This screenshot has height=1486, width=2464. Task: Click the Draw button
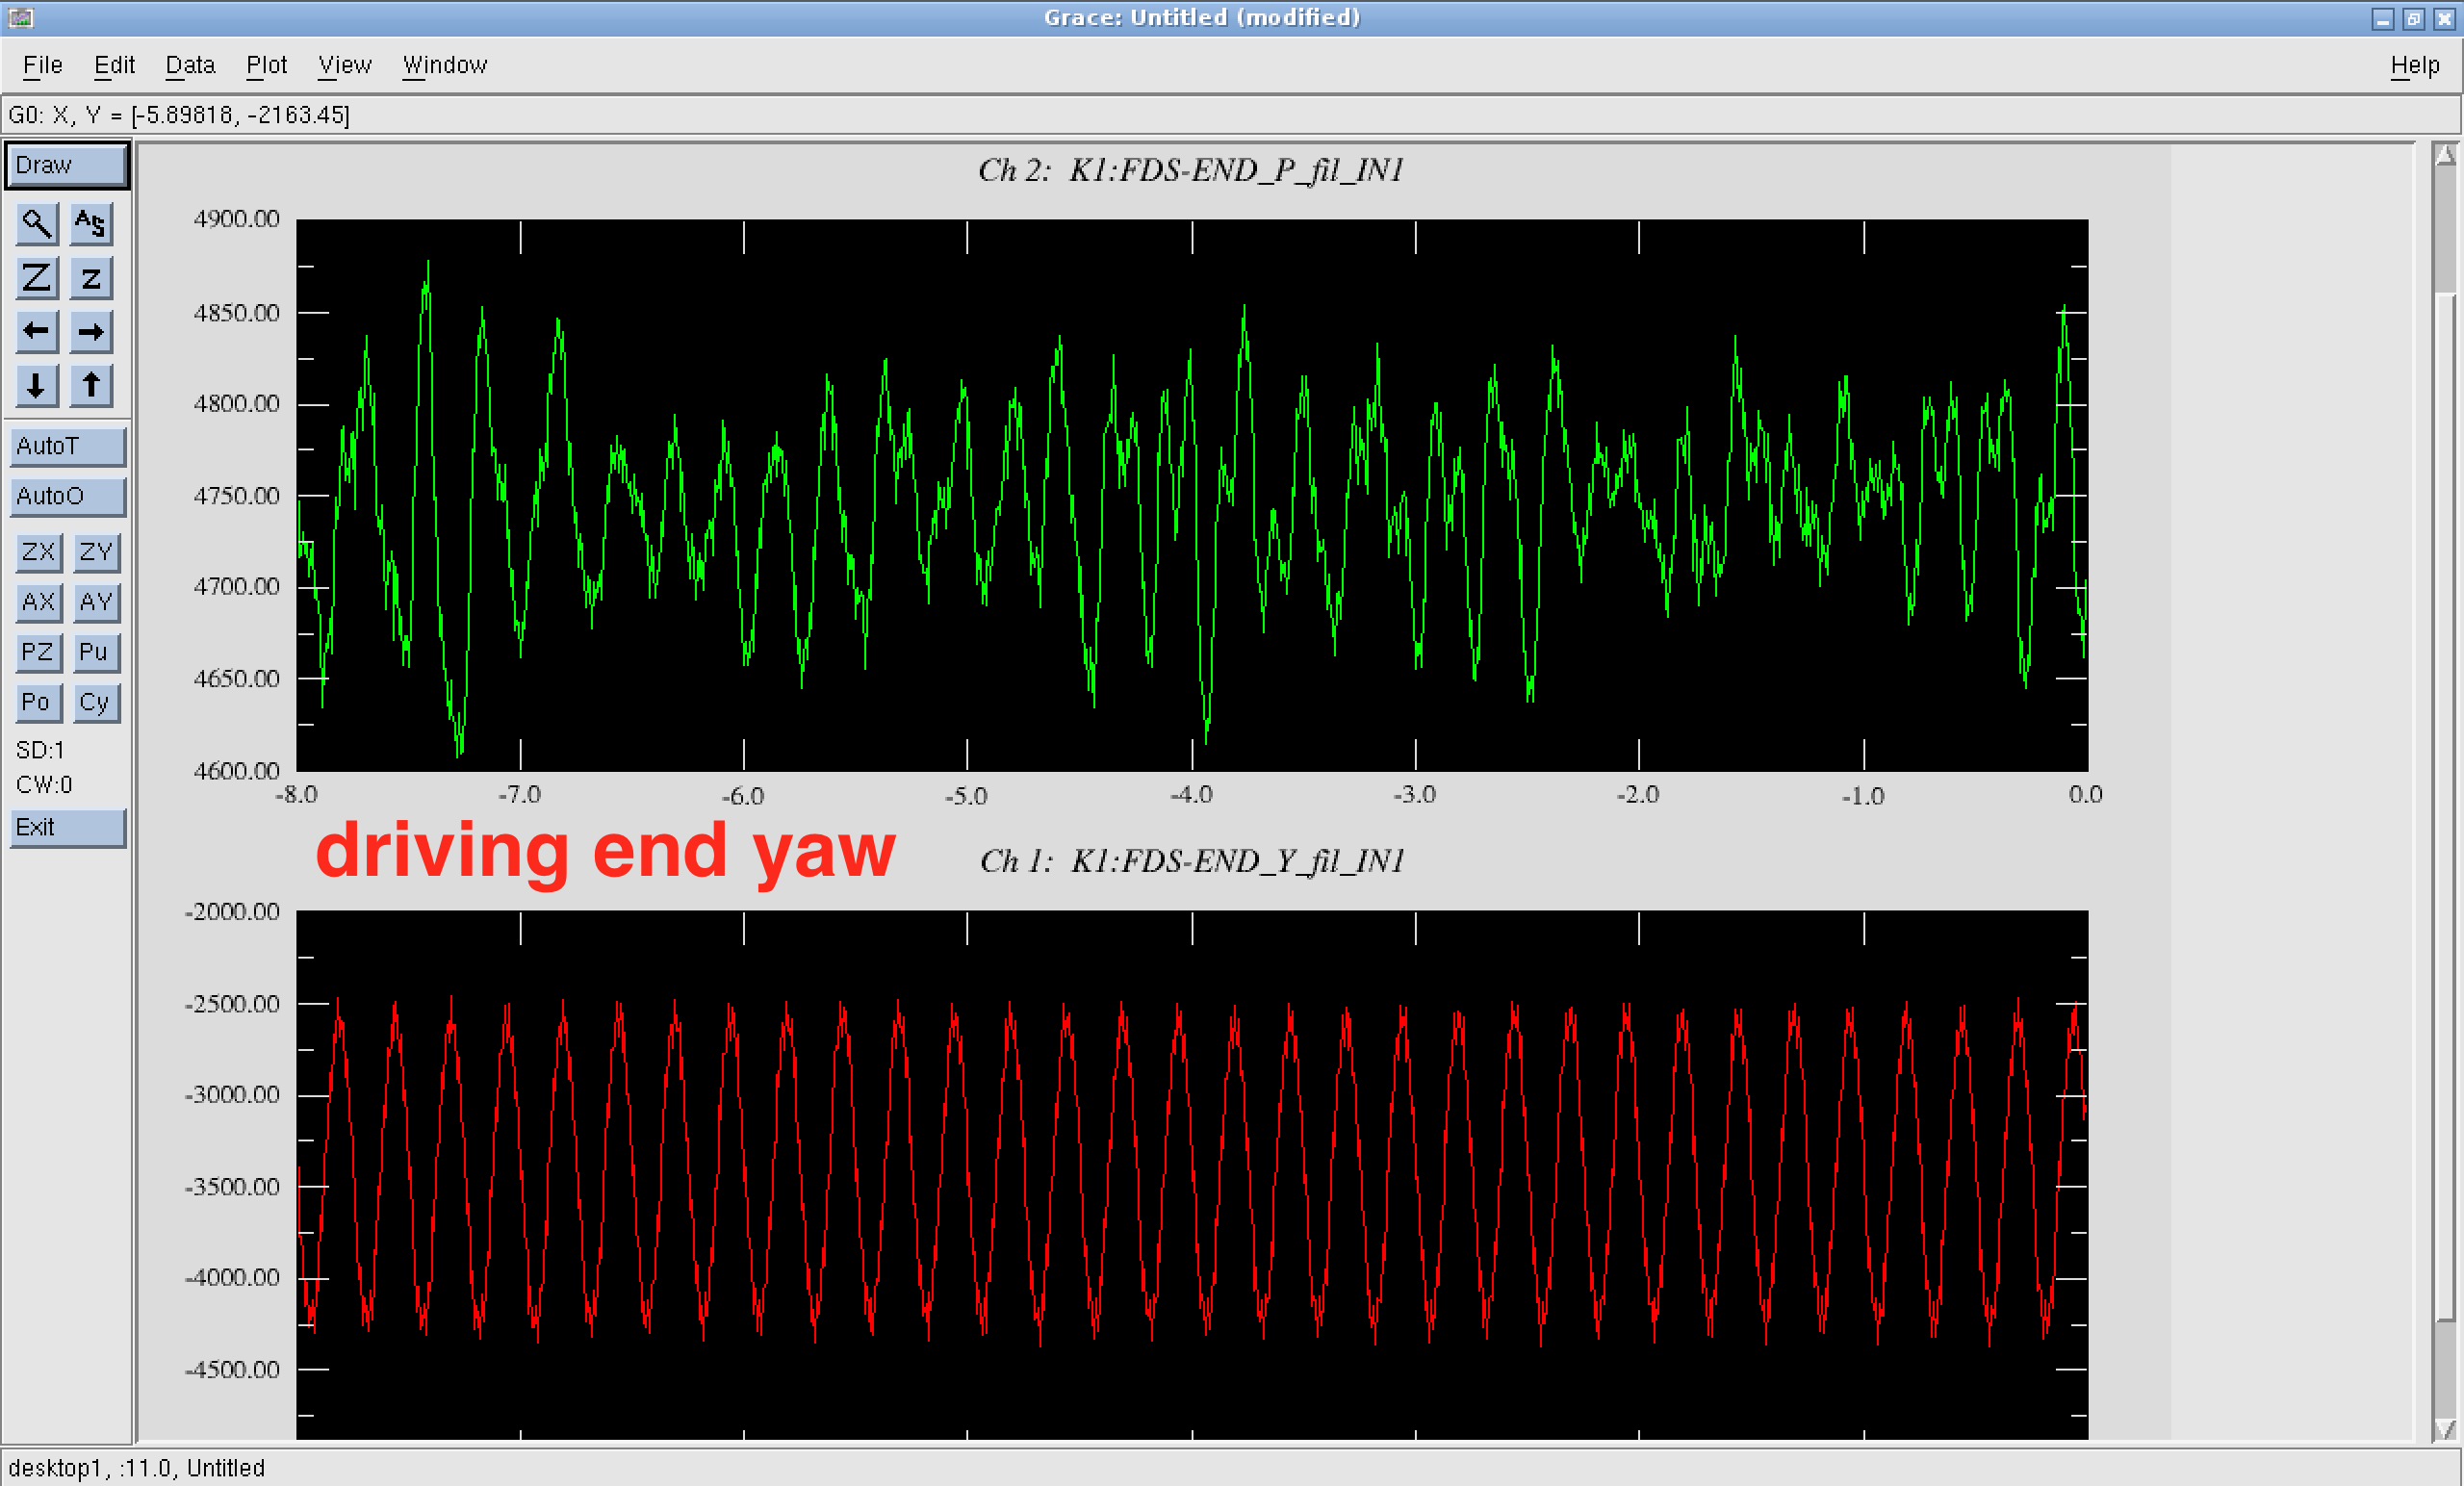pos(67,166)
